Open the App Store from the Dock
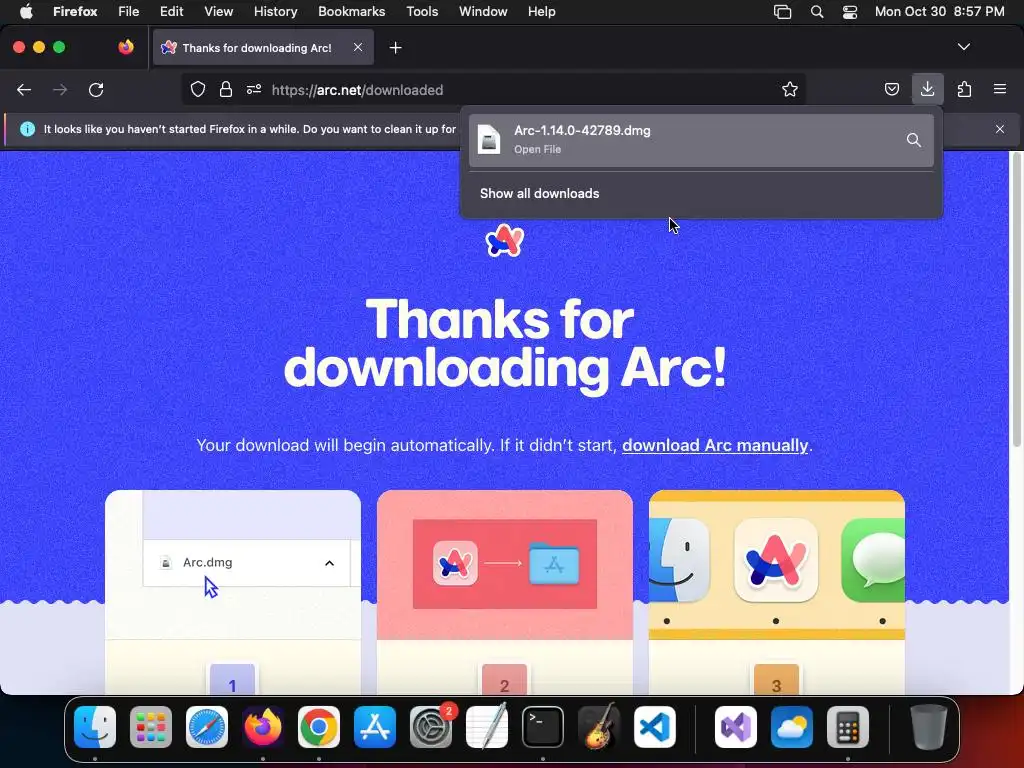 click(x=375, y=727)
